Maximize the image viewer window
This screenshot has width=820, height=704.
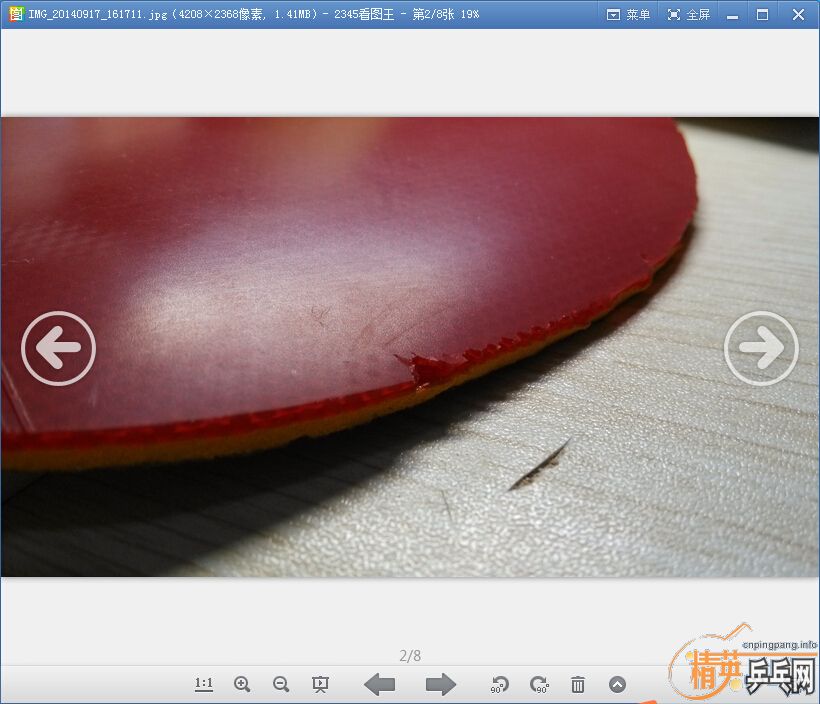point(763,14)
